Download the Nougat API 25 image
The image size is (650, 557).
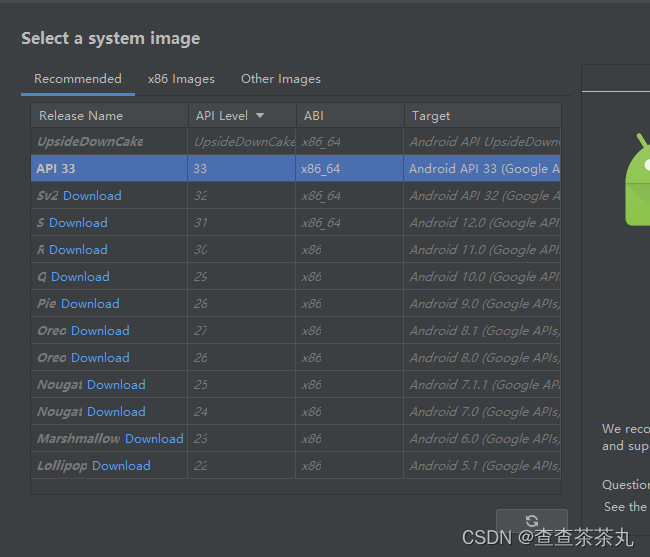116,384
